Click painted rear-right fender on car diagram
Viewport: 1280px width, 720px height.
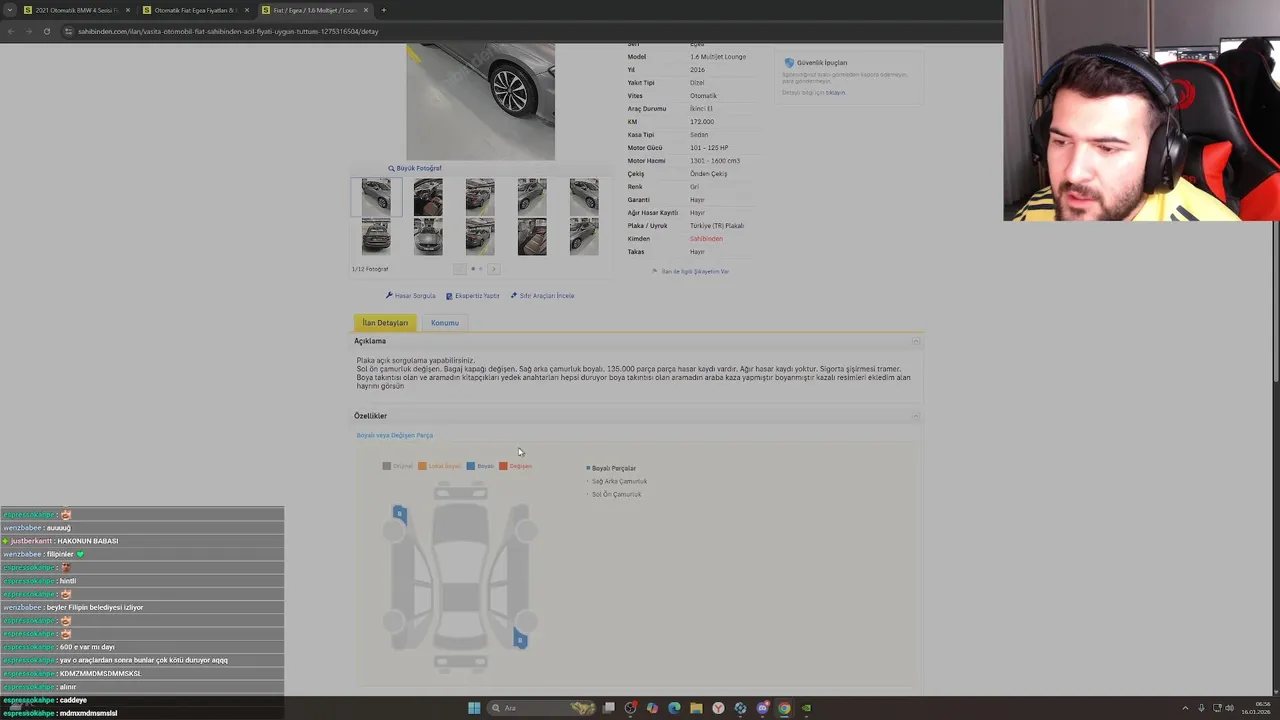click(x=520, y=637)
